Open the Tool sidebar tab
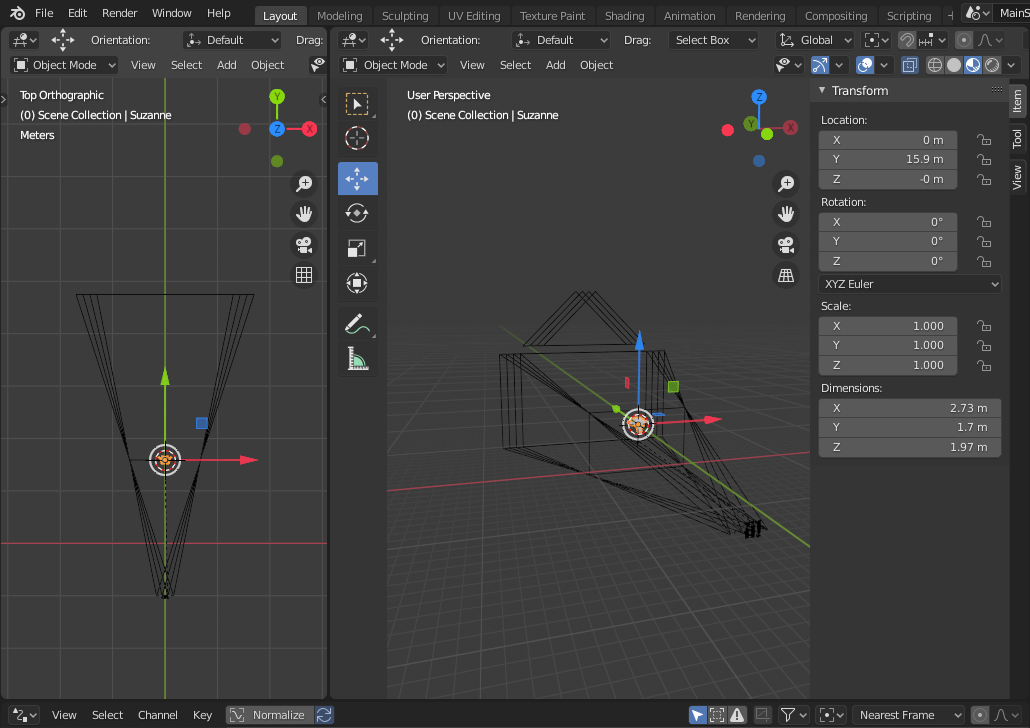 pyautogui.click(x=1018, y=139)
